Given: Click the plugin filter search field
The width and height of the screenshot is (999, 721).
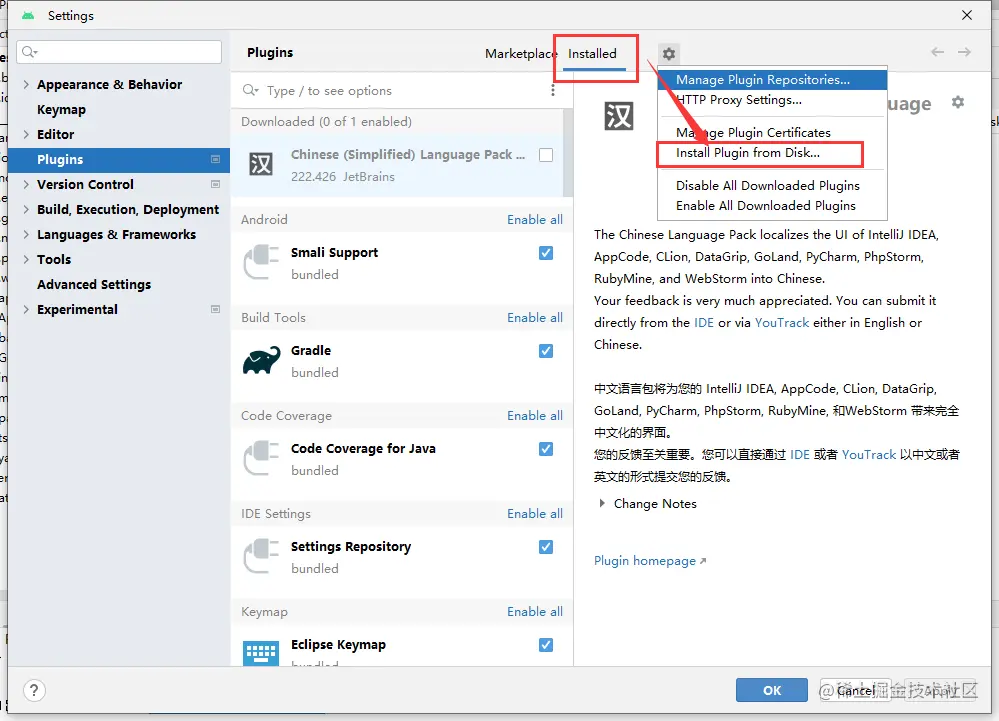Looking at the screenshot, I should (395, 90).
